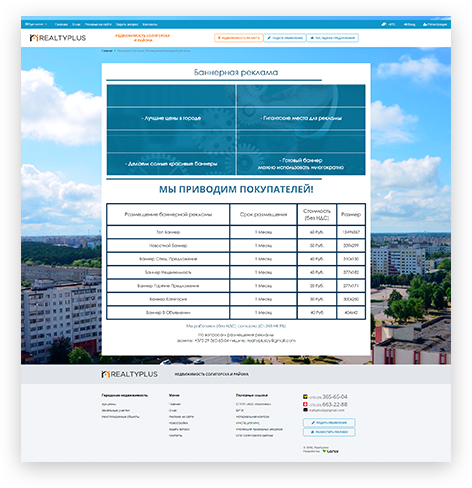
Task: Click the 50 Руб. price cell
Action: coord(317,245)
